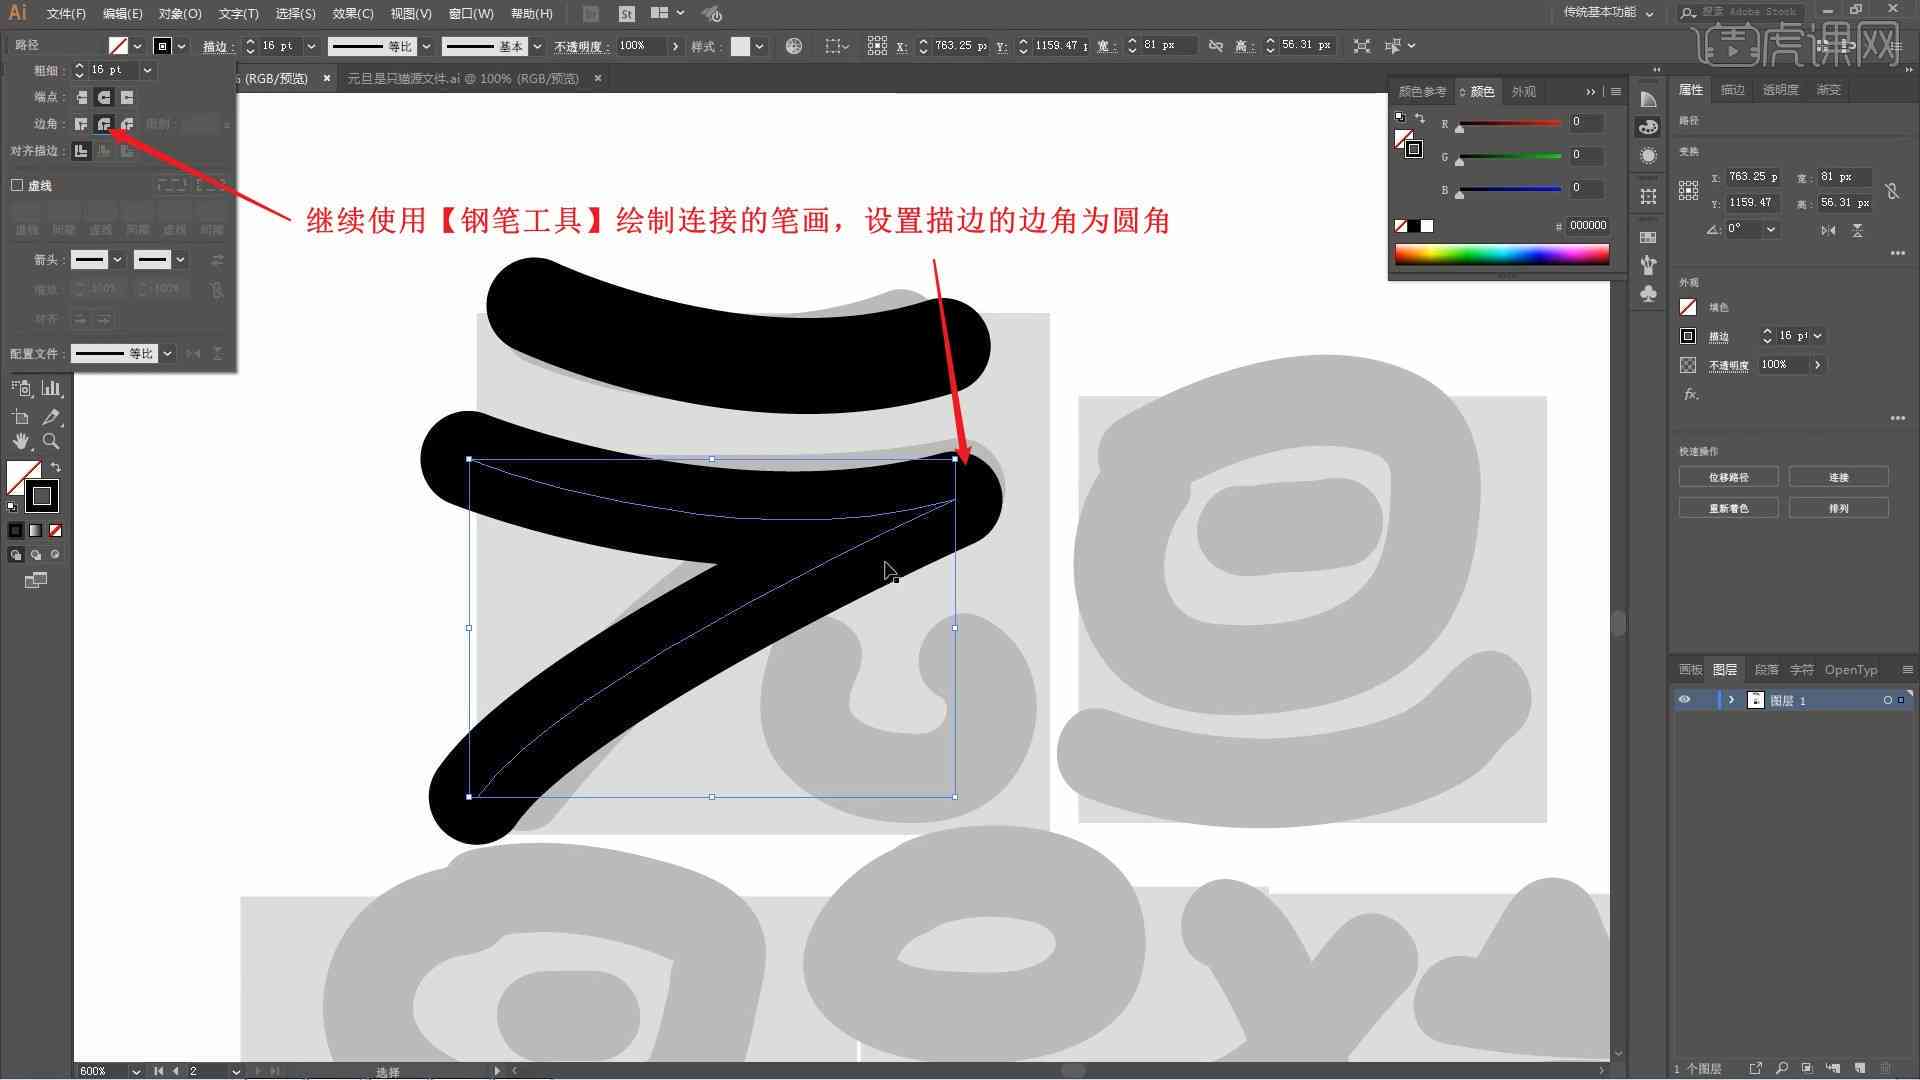
Task: Click the 排列 button
Action: [x=1838, y=508]
